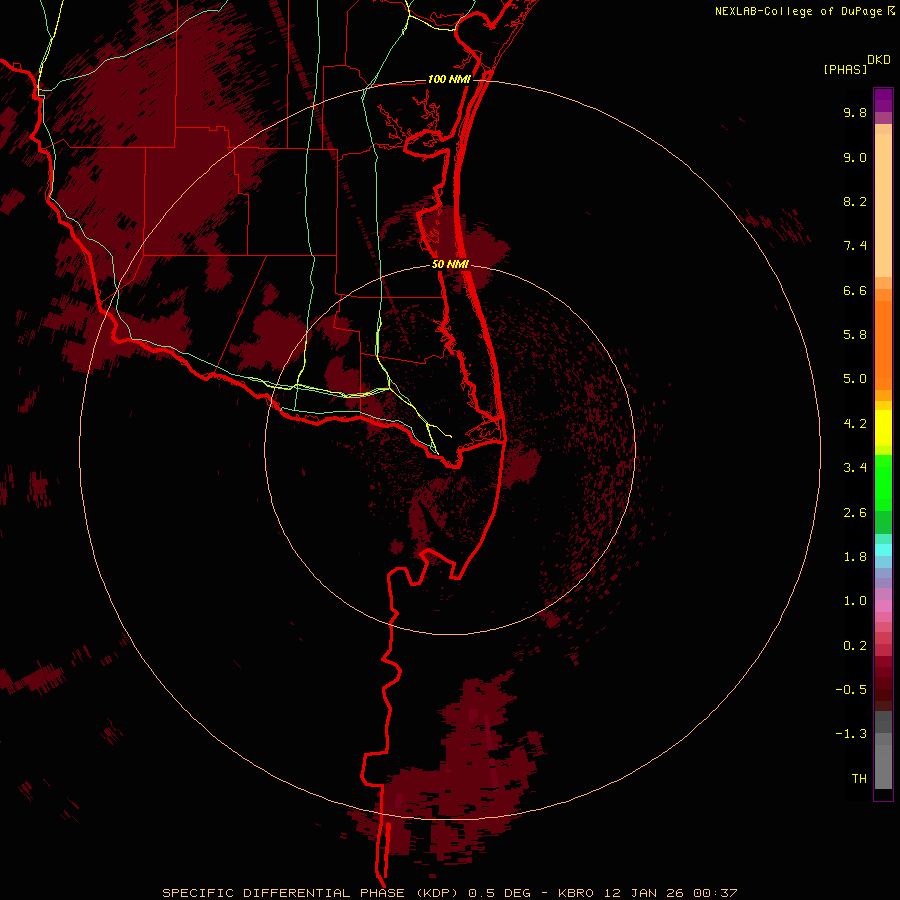Screen dimensions: 900x900
Task: Select the -1.3 scale value
Action: click(851, 734)
